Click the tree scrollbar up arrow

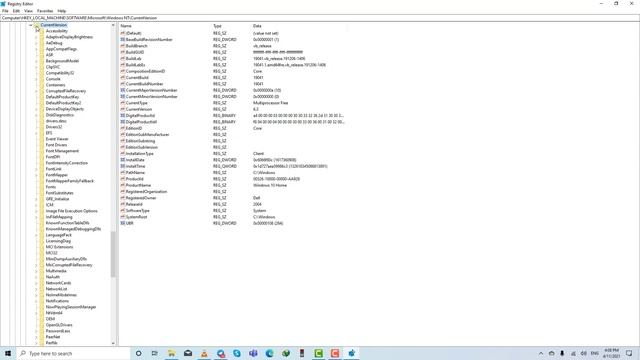pos(113,25)
